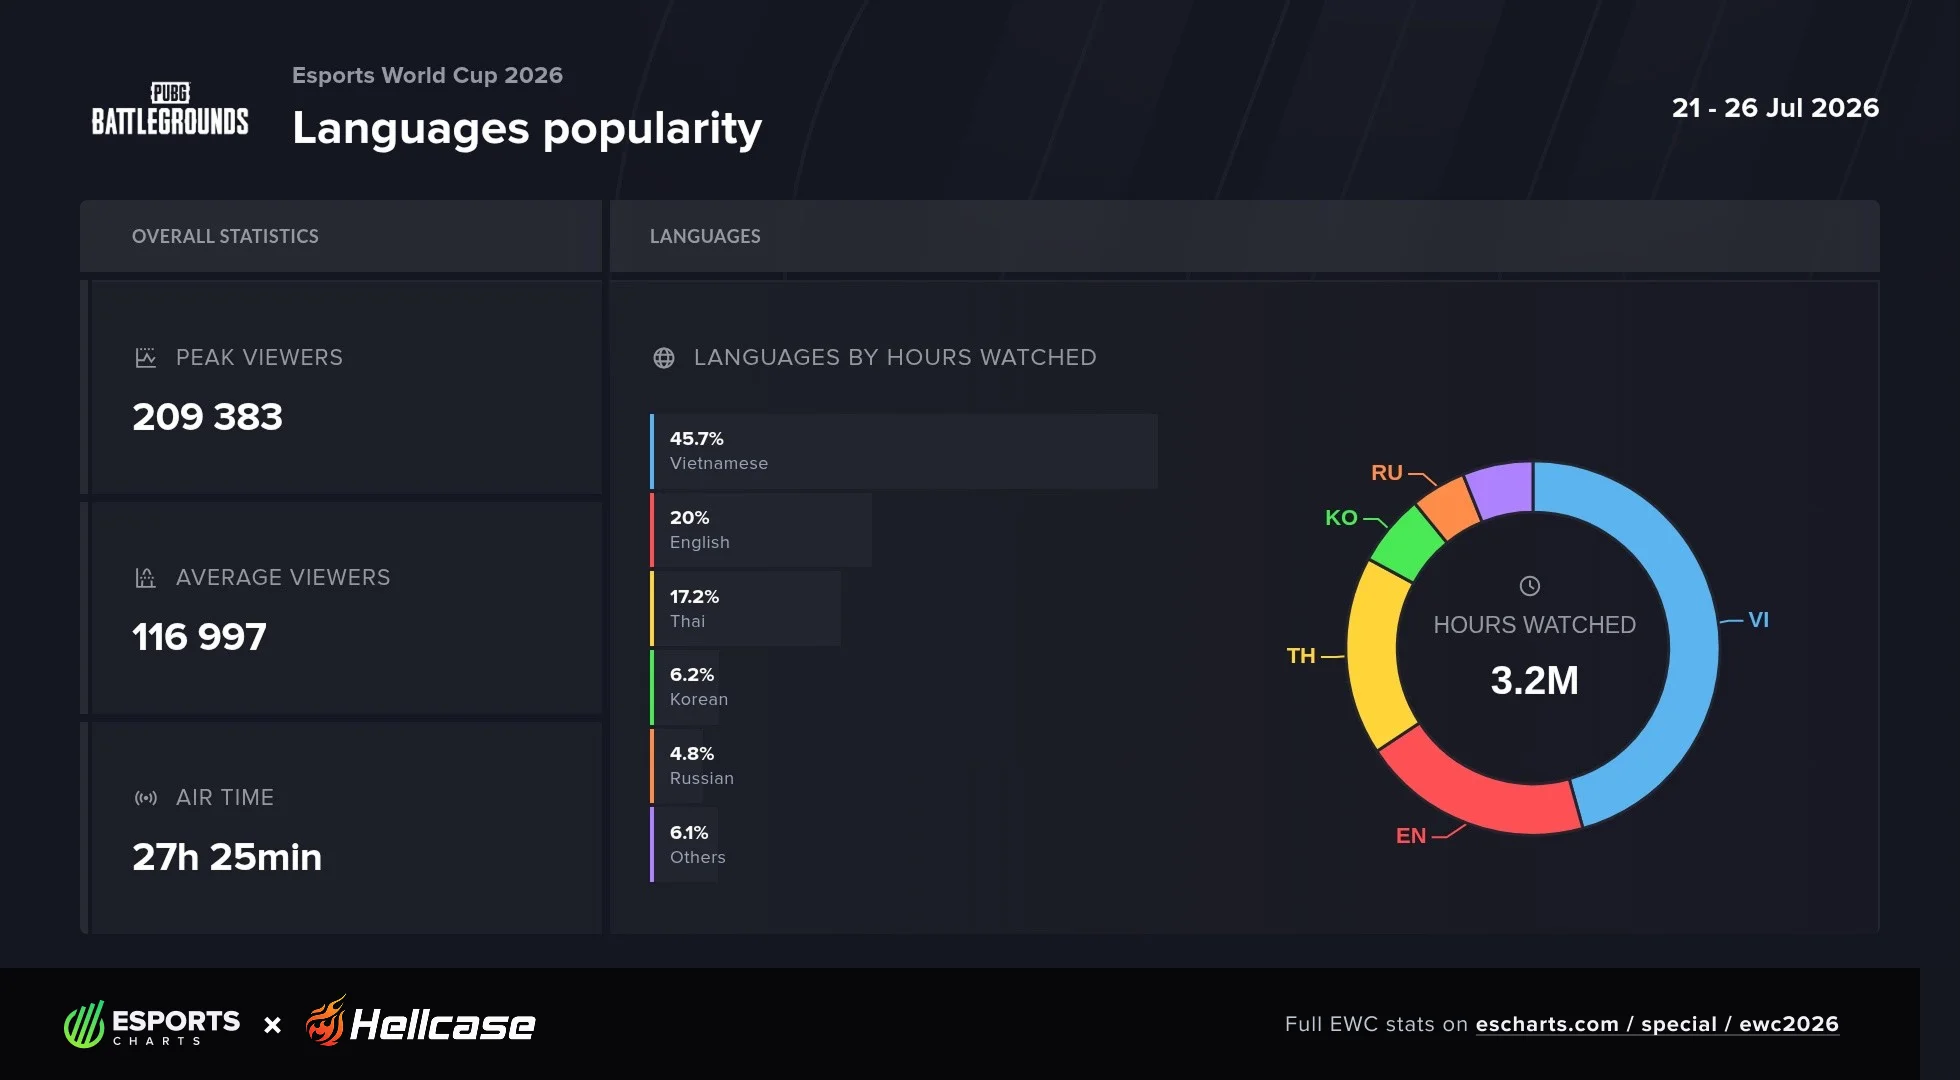Click the PUBG Battlegrounds logo
Screen dimensions: 1960x1080
click(x=170, y=108)
